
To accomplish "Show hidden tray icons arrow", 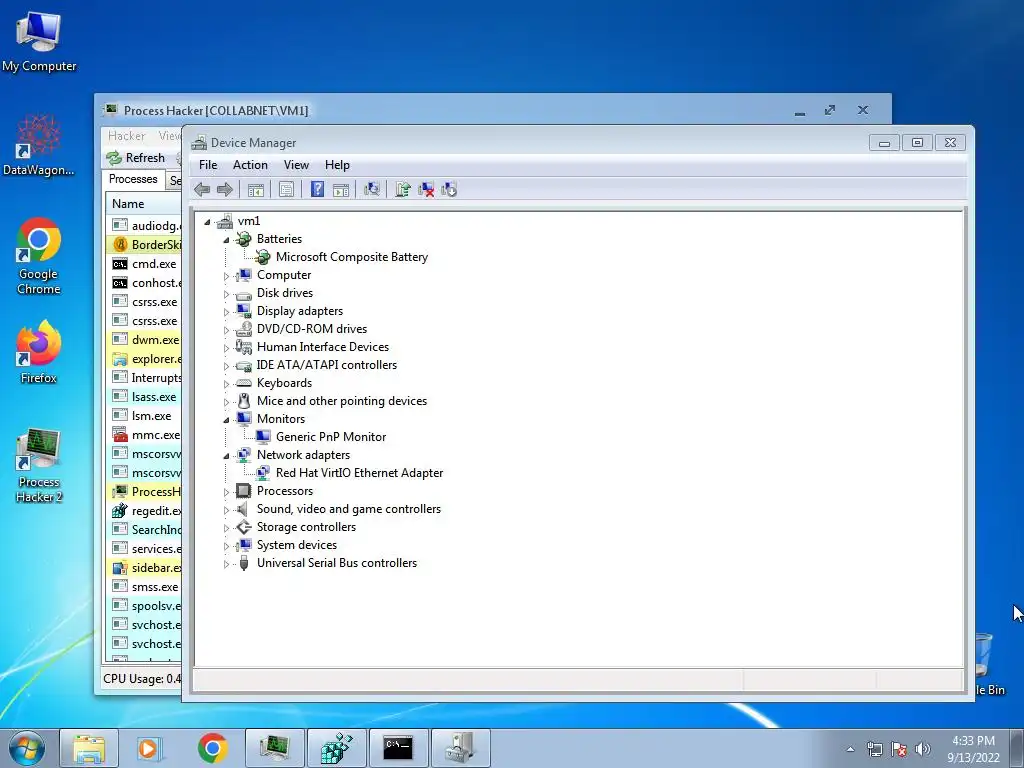I will point(850,749).
